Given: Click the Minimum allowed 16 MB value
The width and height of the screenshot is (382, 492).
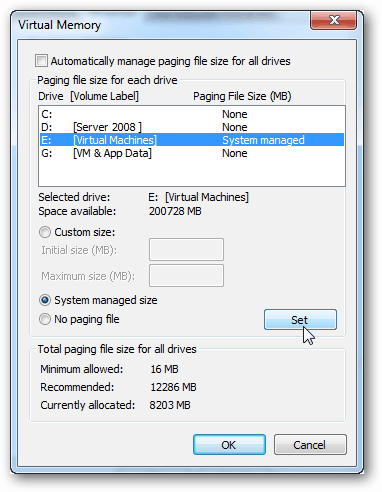Looking at the screenshot, I should pyautogui.click(x=165, y=369).
